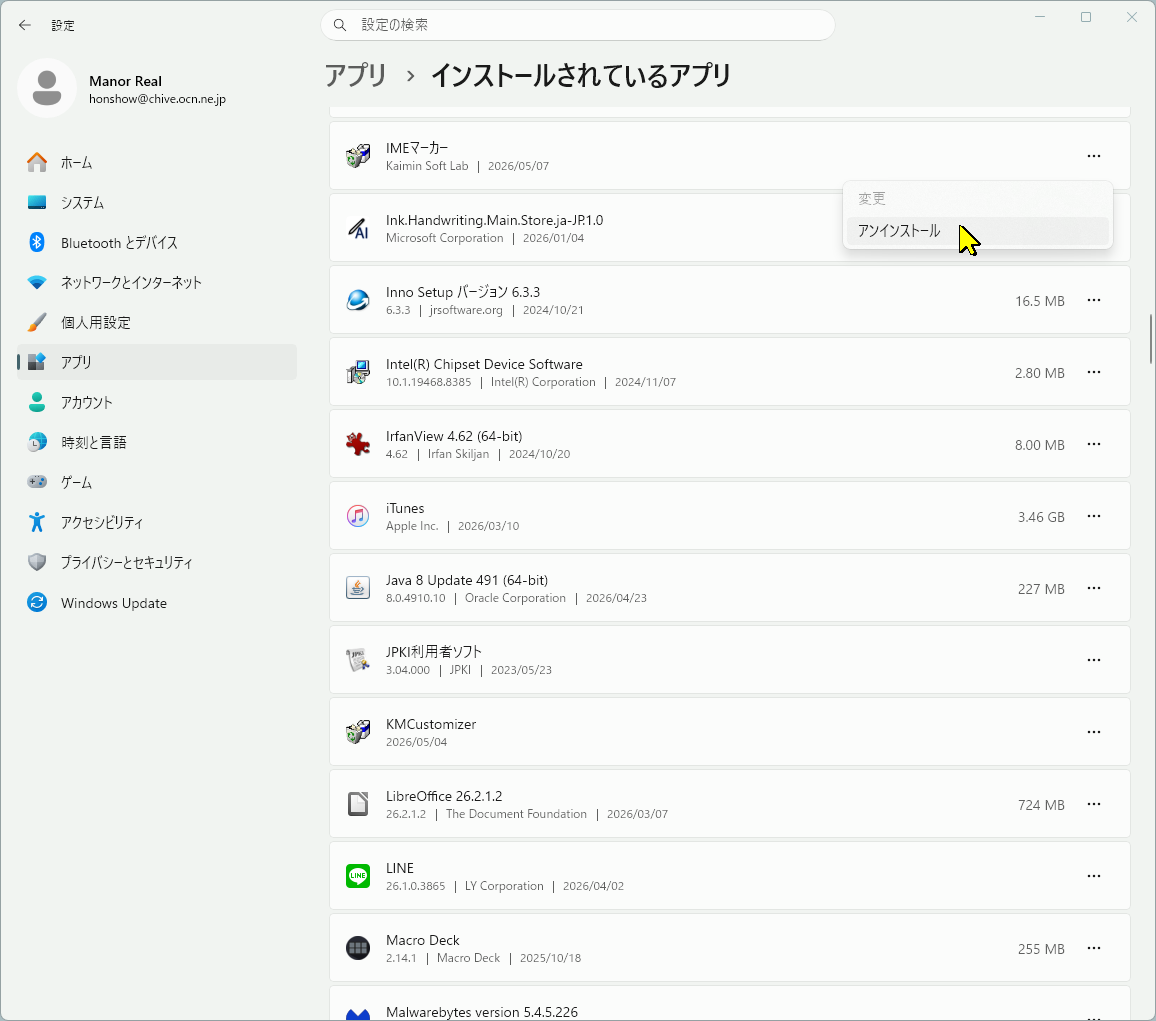Click the Java 227 MB size value

click(x=1041, y=589)
